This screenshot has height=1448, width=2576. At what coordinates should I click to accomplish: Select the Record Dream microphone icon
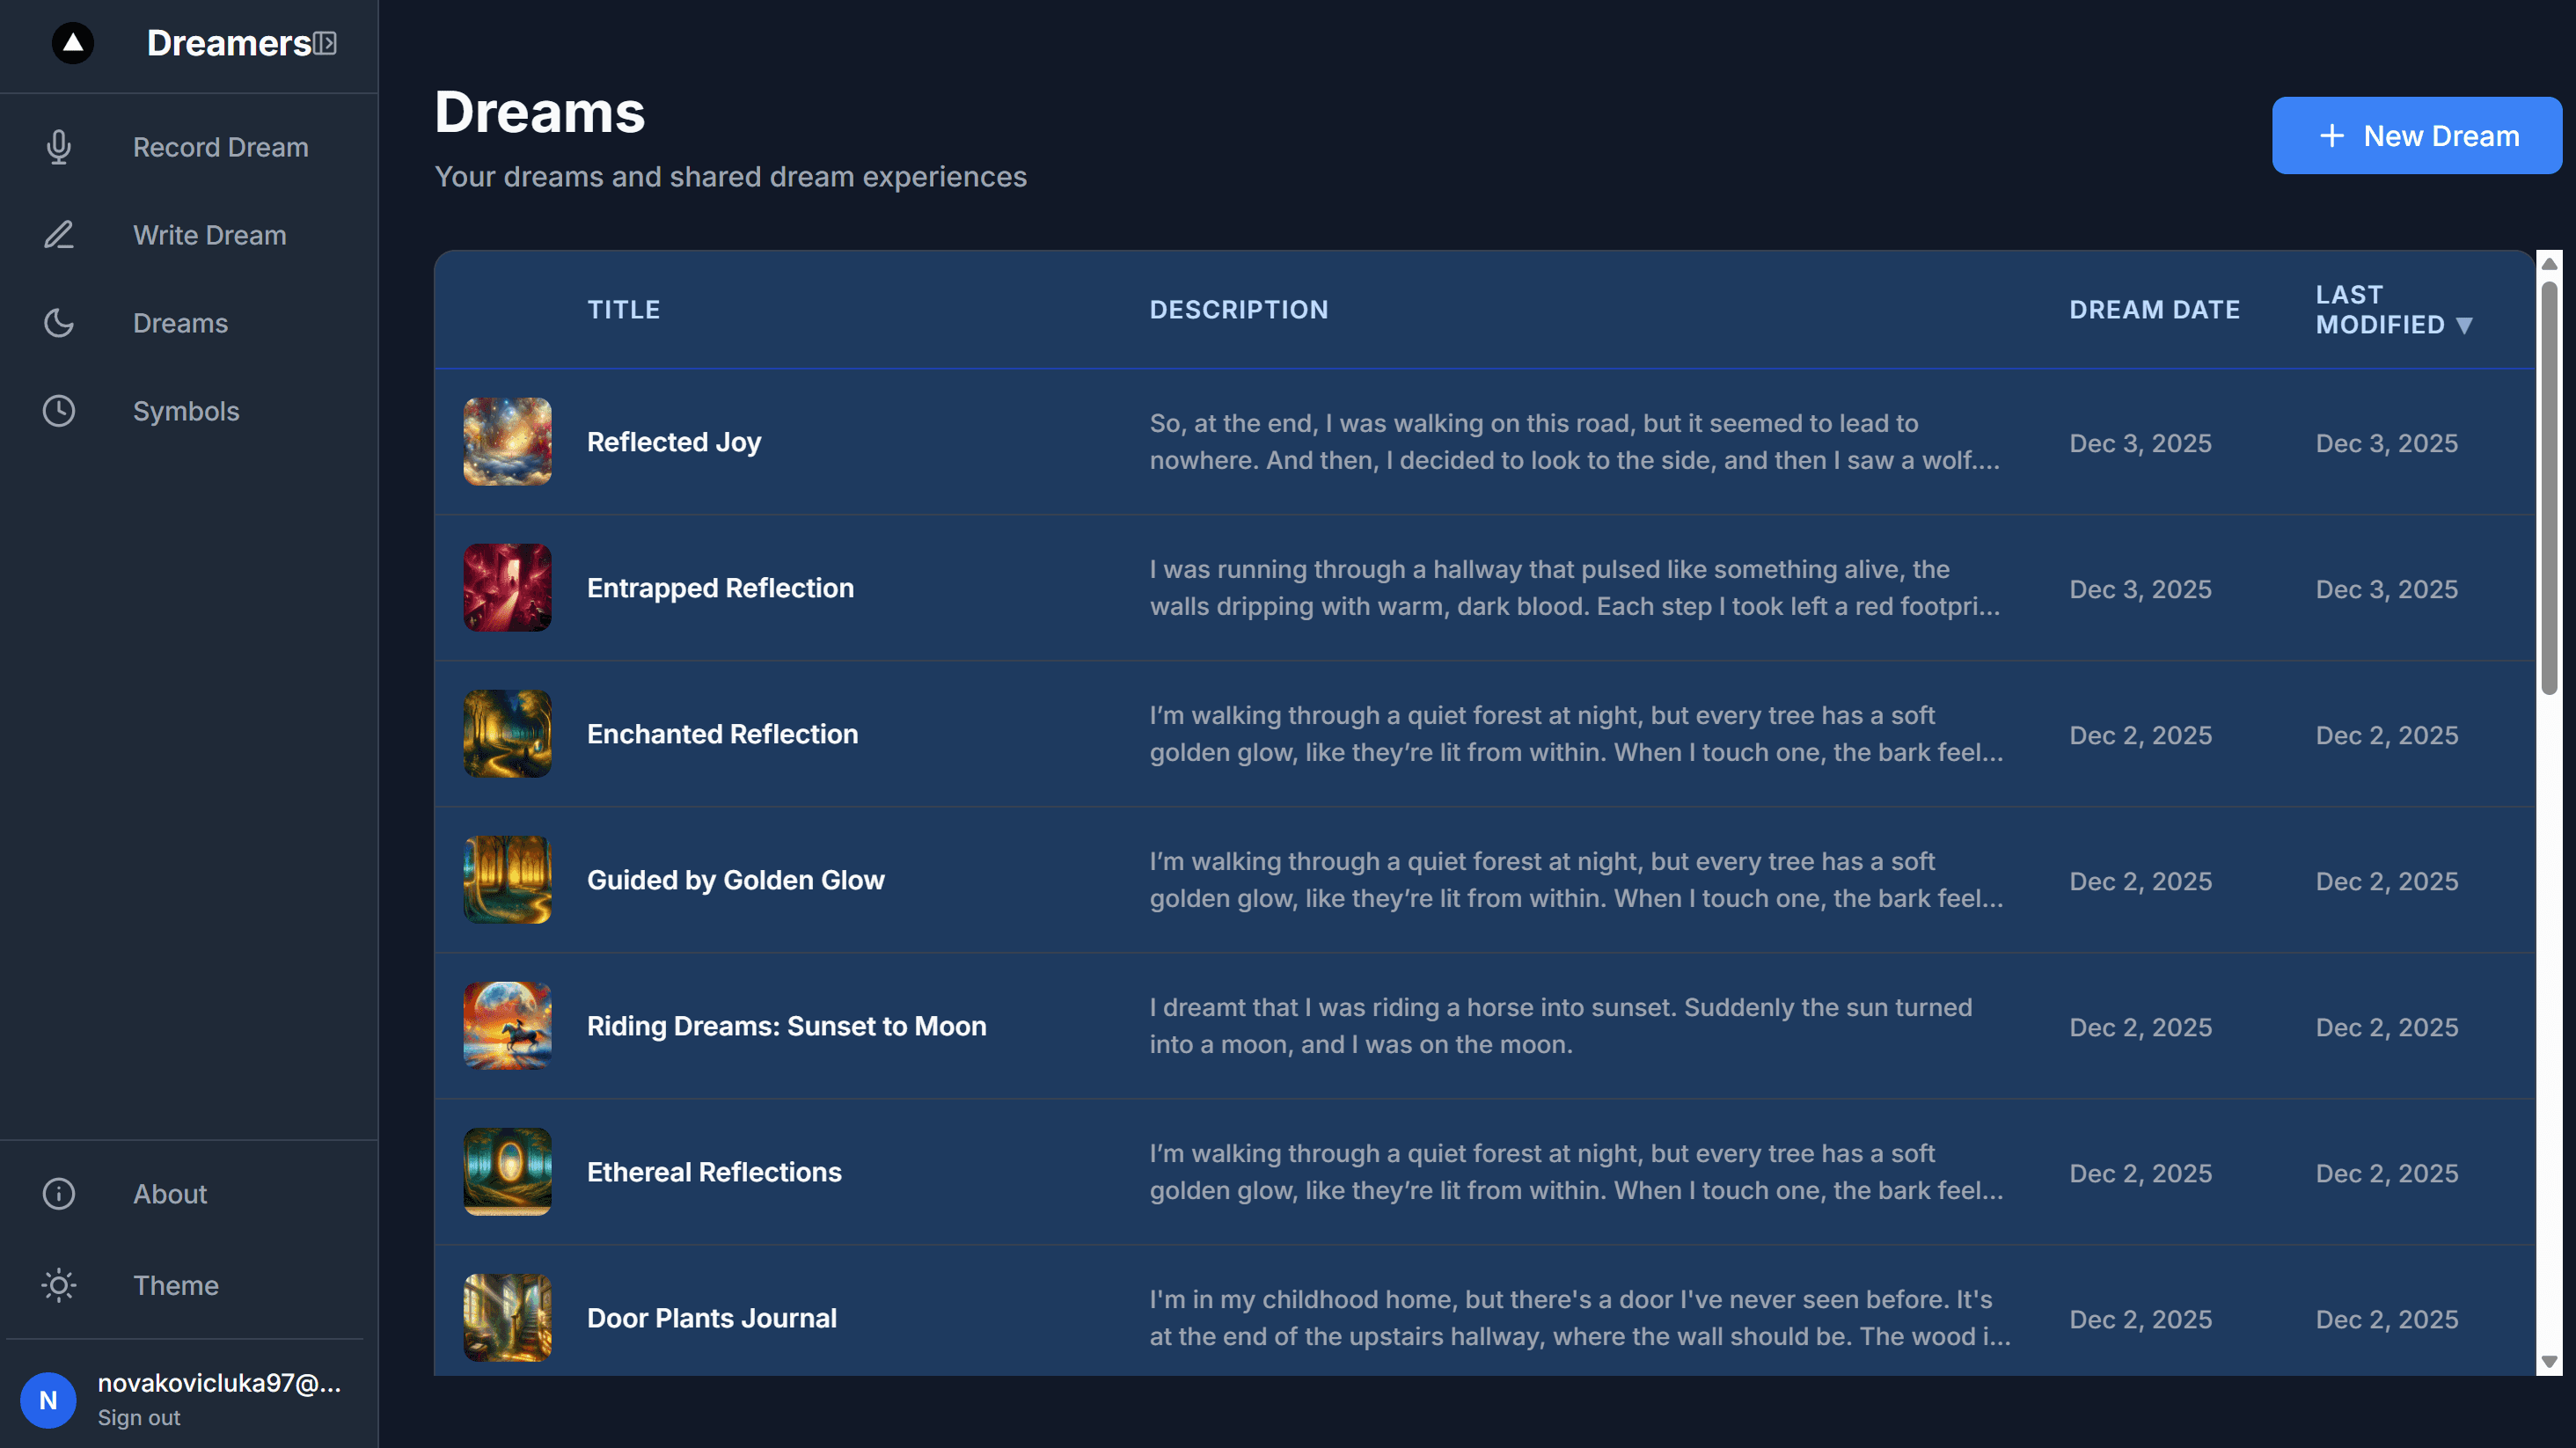[x=58, y=147]
